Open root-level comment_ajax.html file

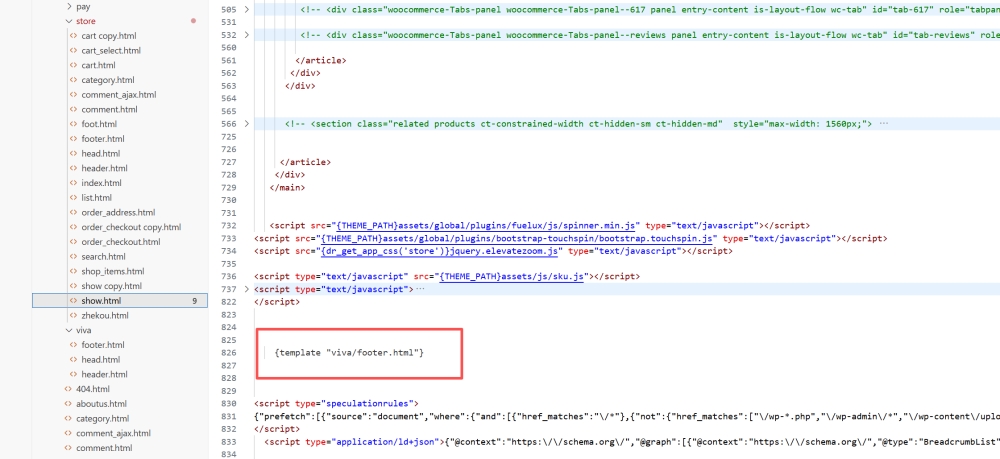point(114,433)
